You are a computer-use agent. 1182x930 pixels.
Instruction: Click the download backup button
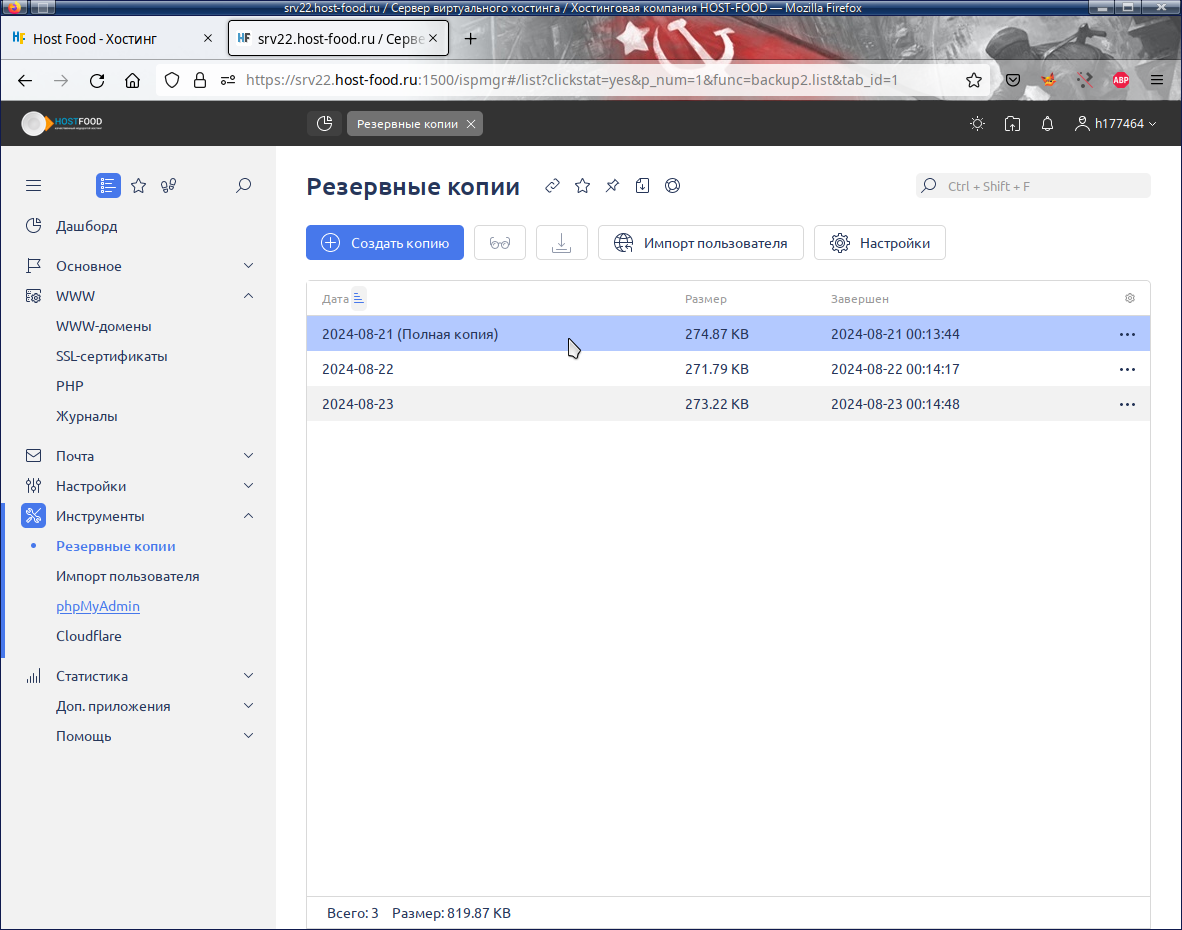click(x=562, y=243)
